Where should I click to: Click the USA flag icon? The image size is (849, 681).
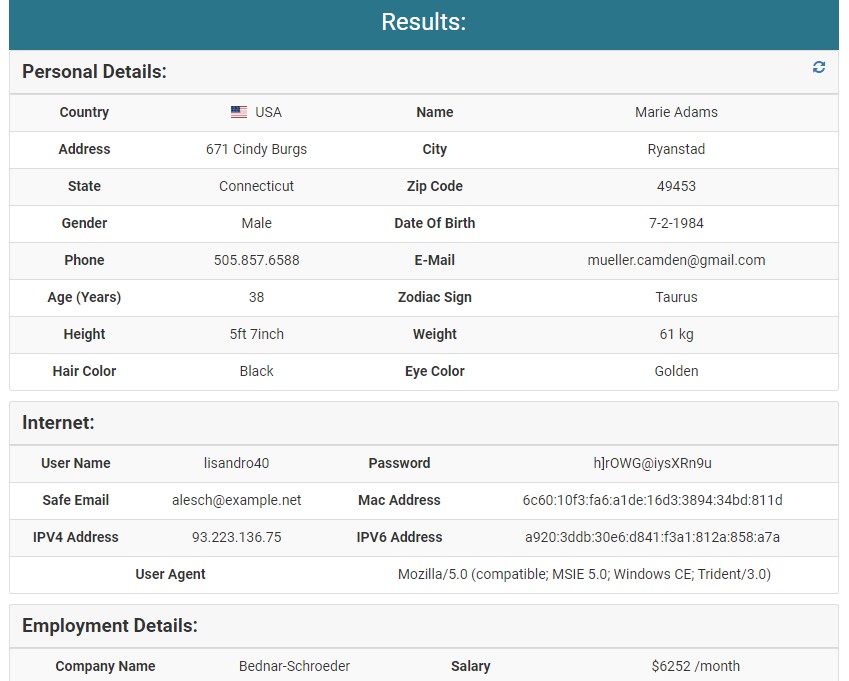pos(238,112)
